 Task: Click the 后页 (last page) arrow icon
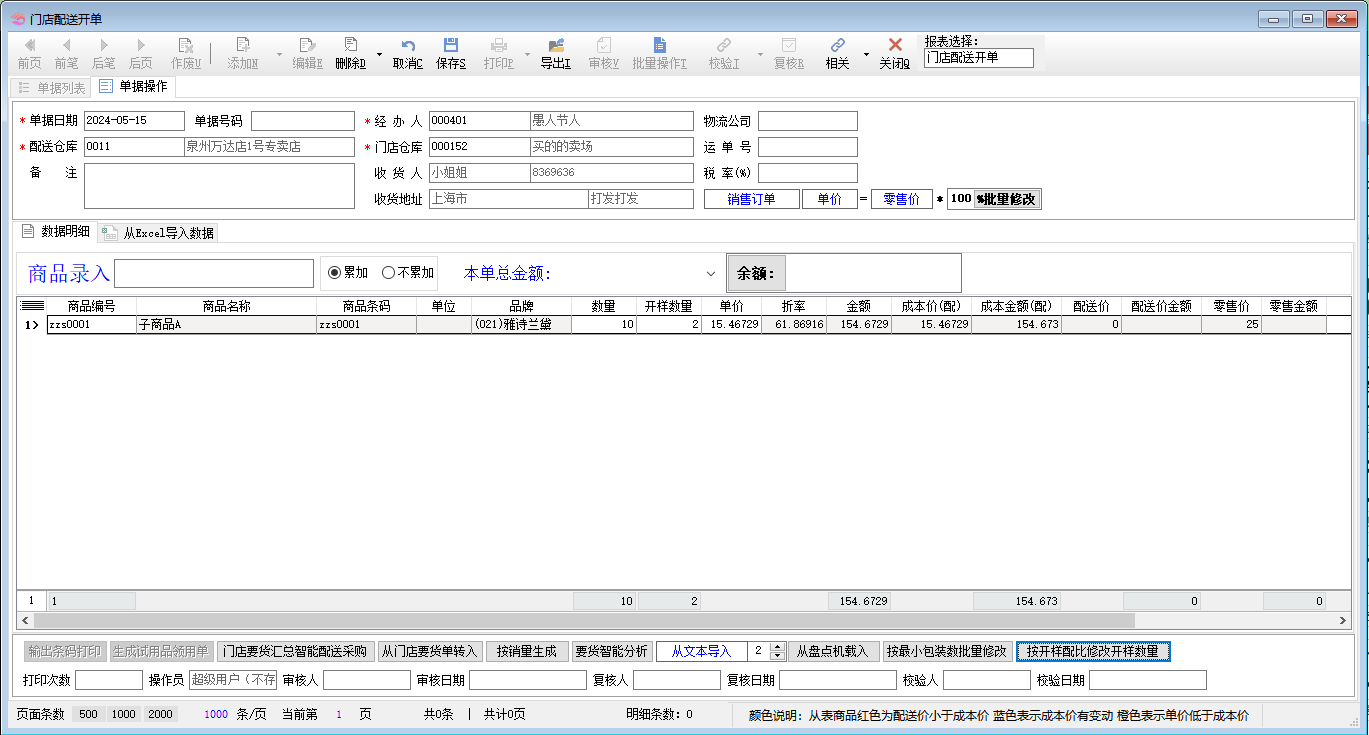click(x=141, y=45)
